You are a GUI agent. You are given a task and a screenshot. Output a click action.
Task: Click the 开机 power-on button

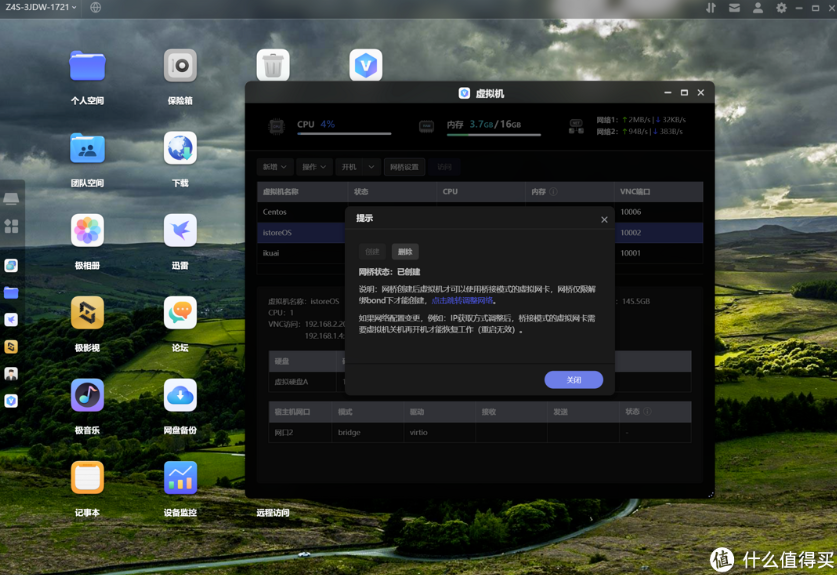tap(349, 167)
